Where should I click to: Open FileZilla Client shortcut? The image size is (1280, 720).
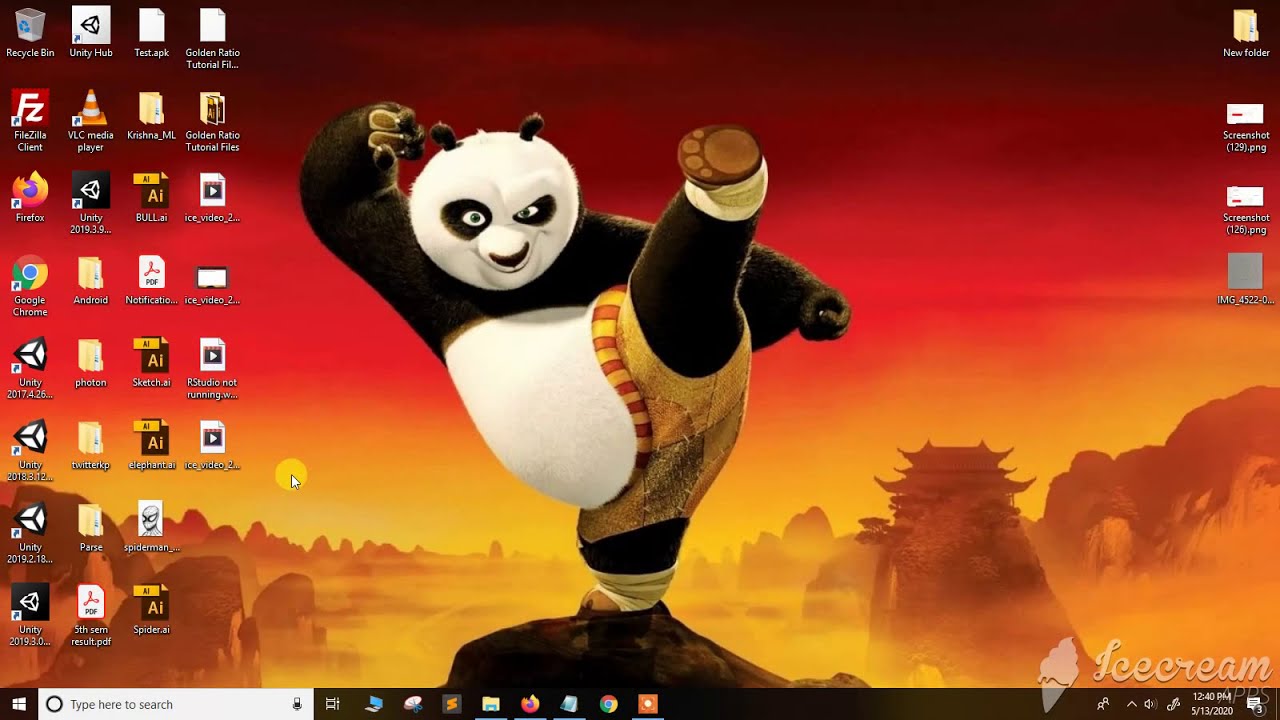(x=30, y=121)
